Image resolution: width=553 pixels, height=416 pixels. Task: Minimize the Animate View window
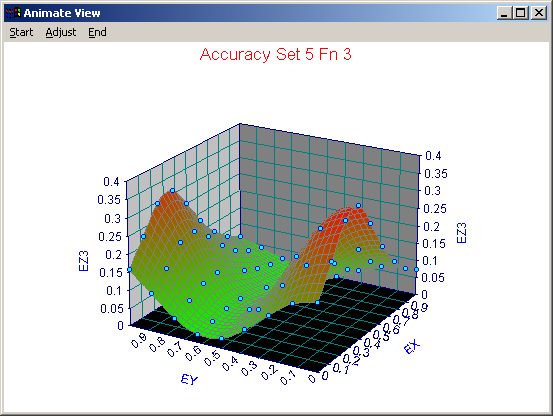pos(504,13)
